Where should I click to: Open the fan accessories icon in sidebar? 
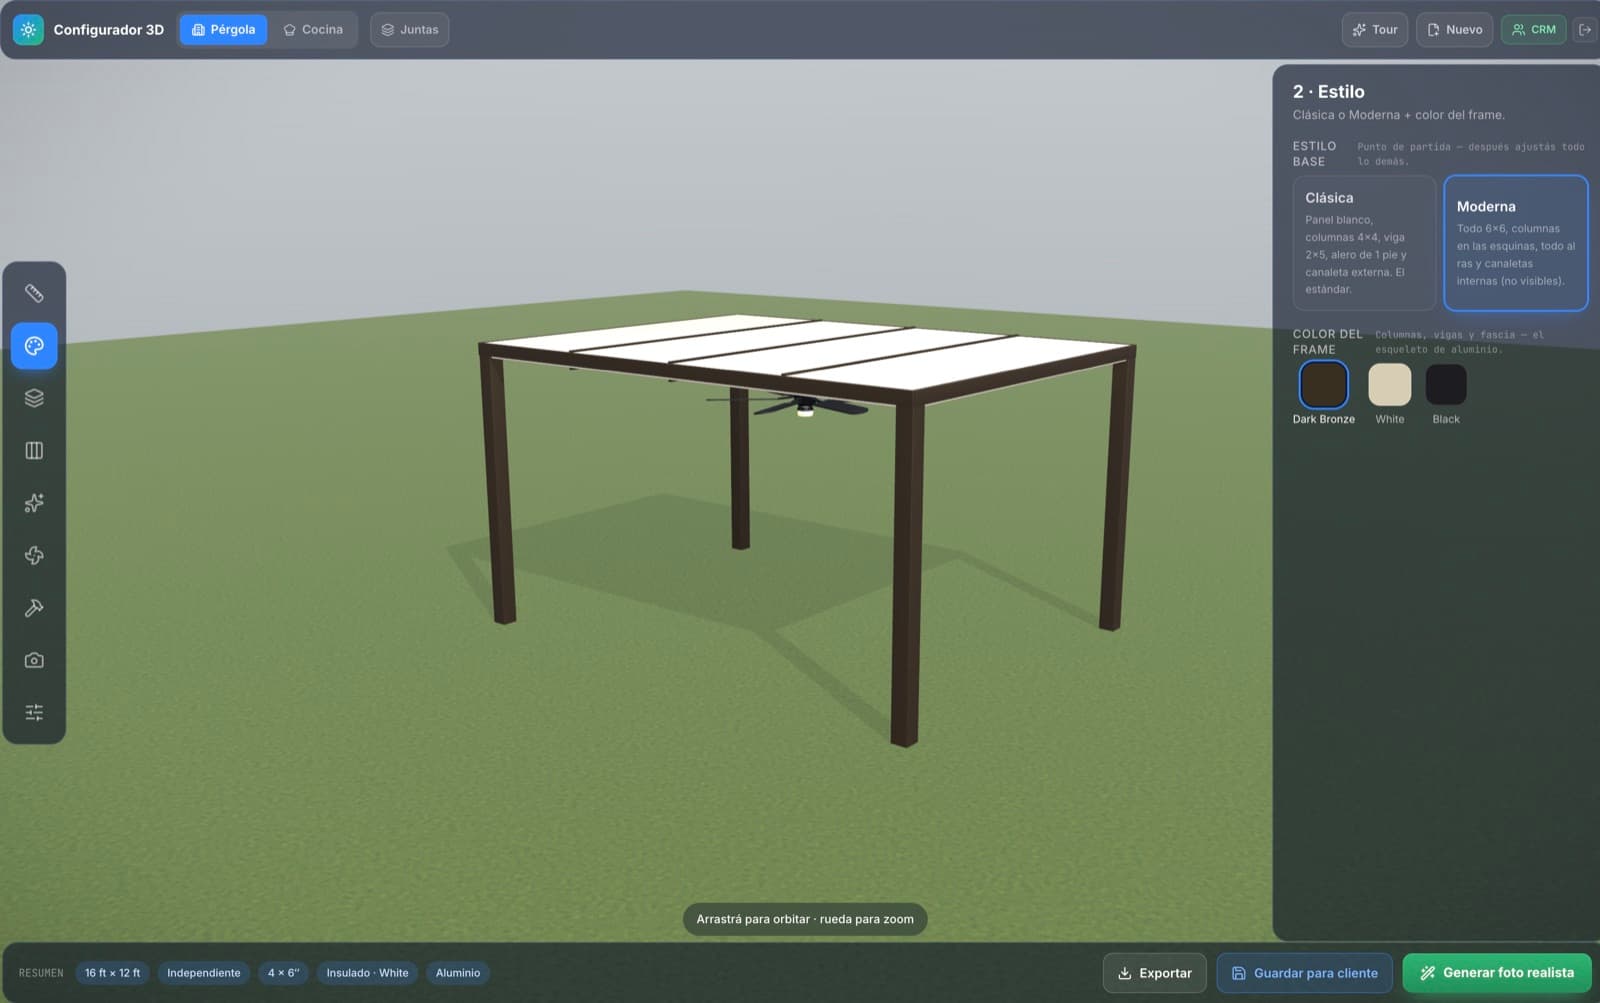34,555
